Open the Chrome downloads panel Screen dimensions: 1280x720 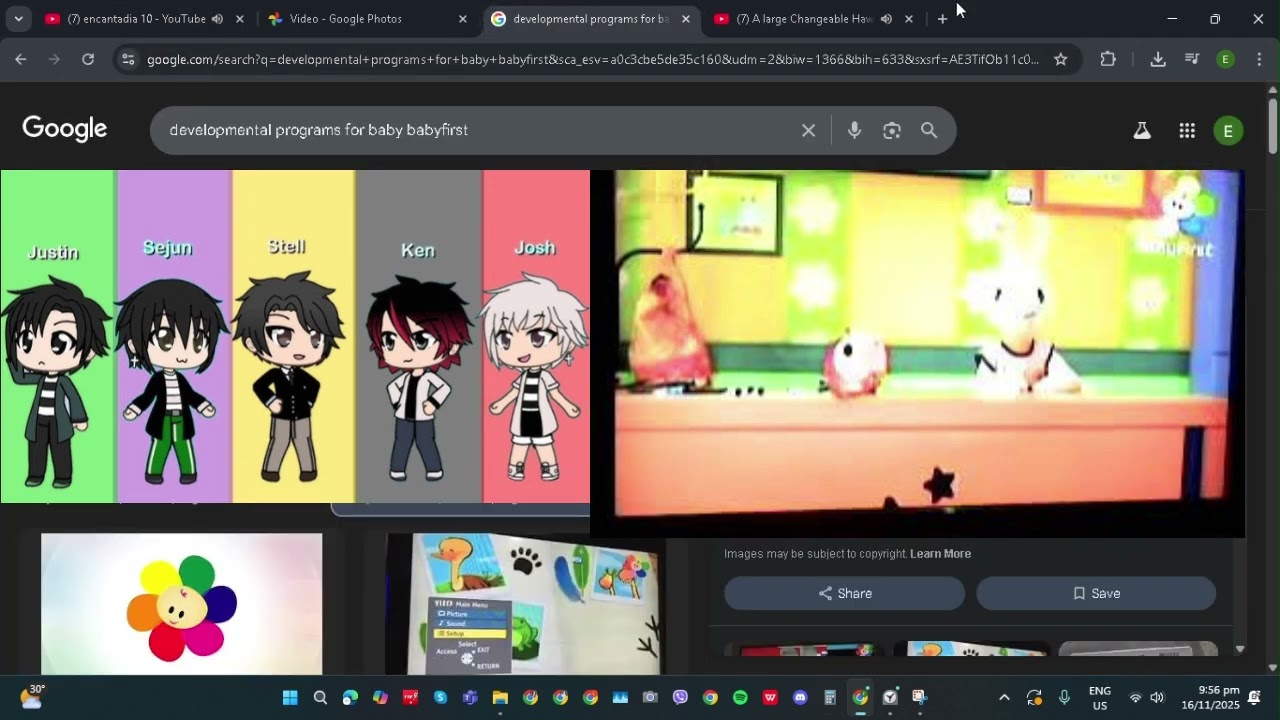point(1158,60)
